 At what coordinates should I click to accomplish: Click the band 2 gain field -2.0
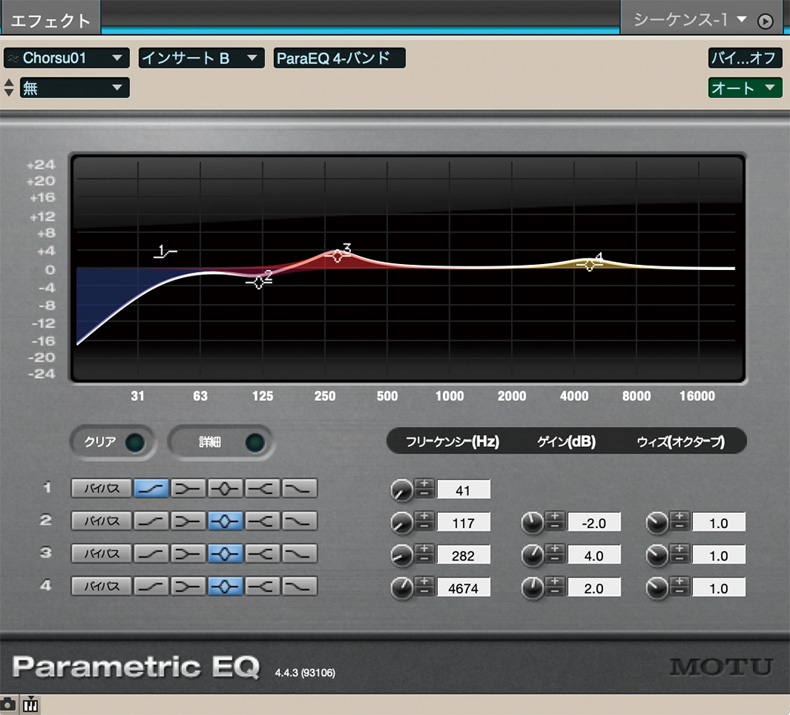tap(594, 523)
